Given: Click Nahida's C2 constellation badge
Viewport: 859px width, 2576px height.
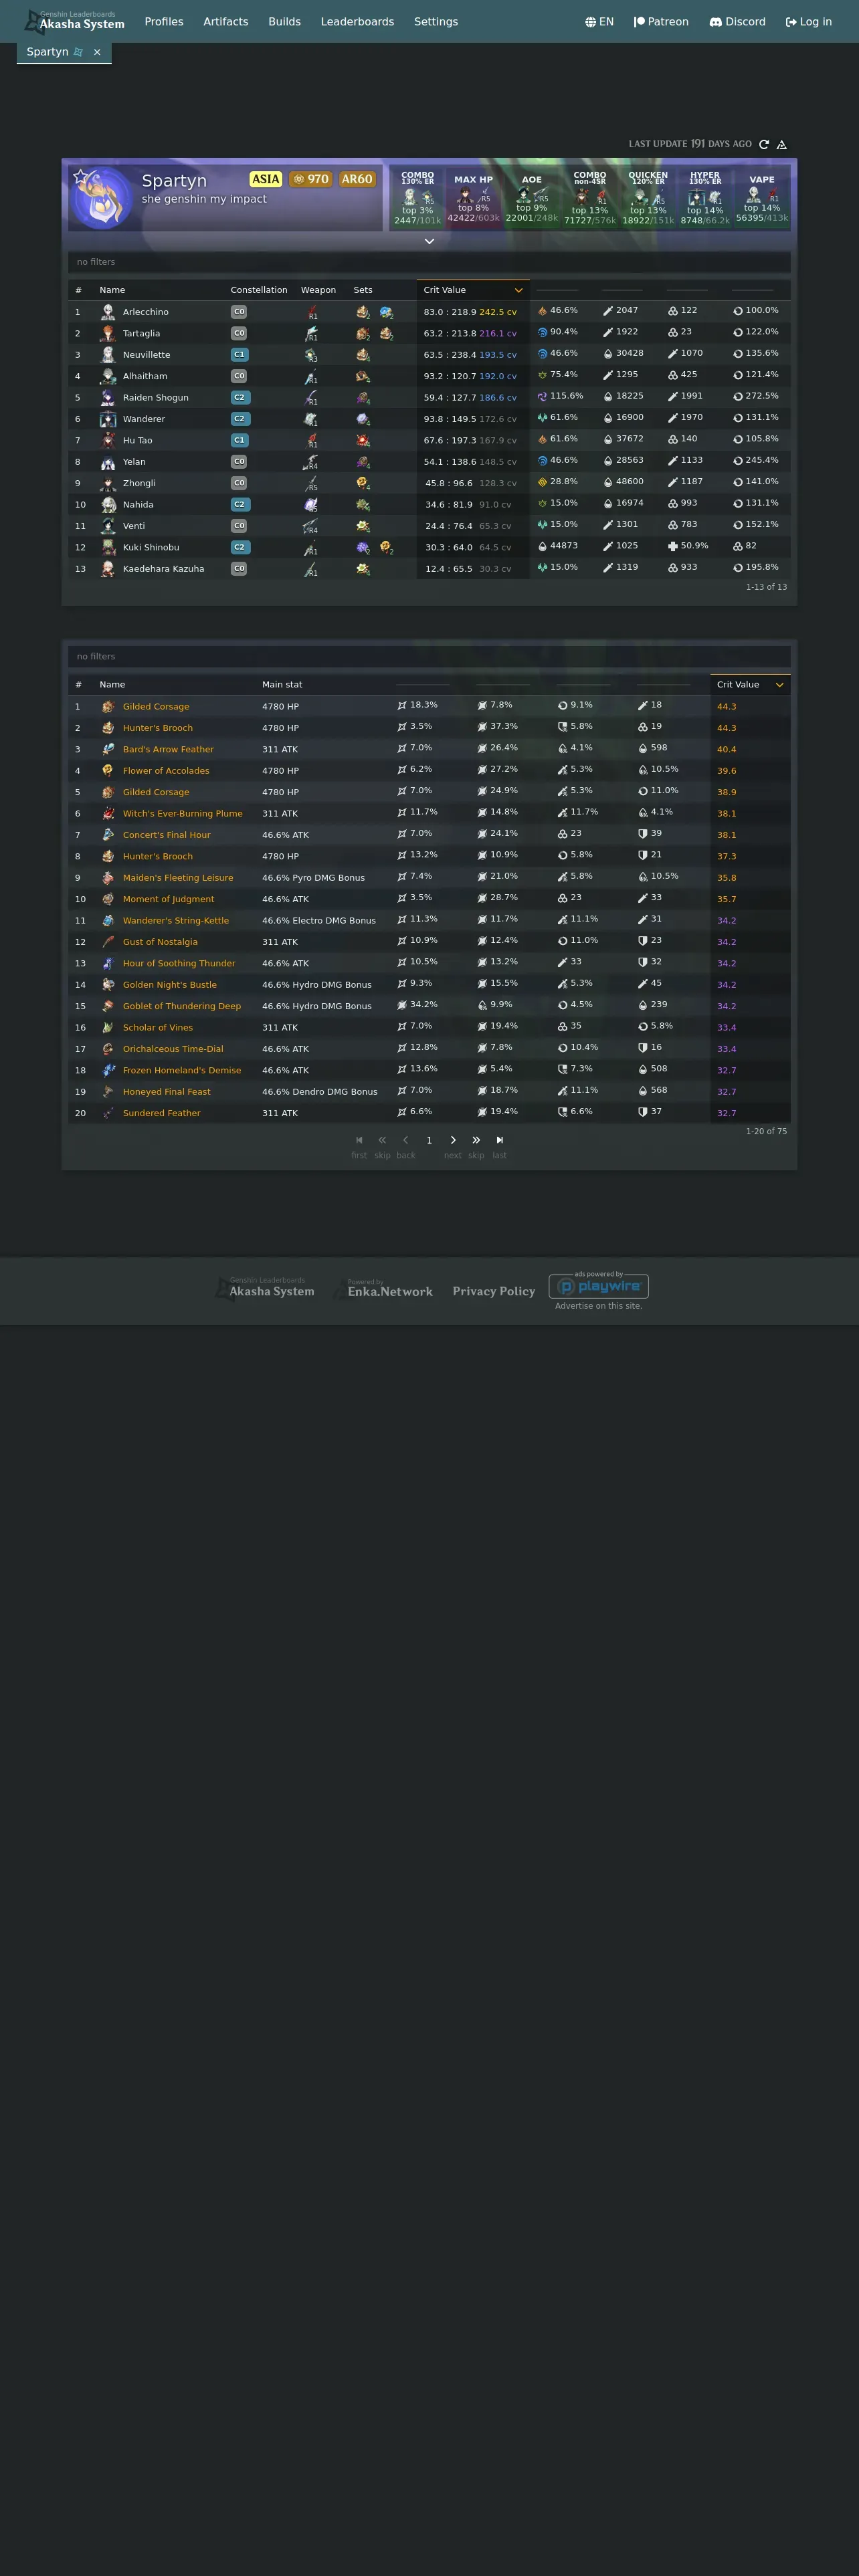Looking at the screenshot, I should click(240, 505).
